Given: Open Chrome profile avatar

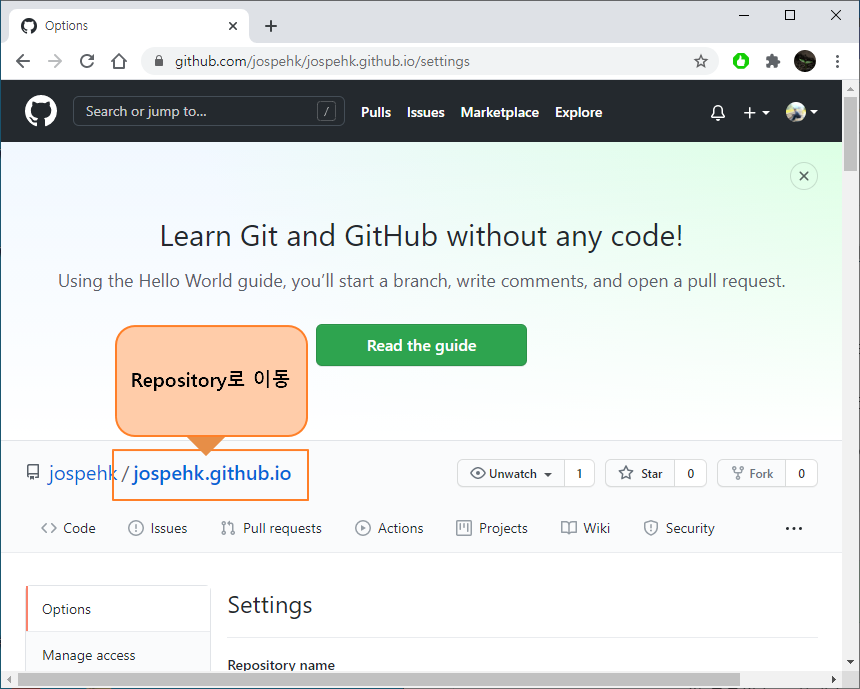Looking at the screenshot, I should (805, 61).
